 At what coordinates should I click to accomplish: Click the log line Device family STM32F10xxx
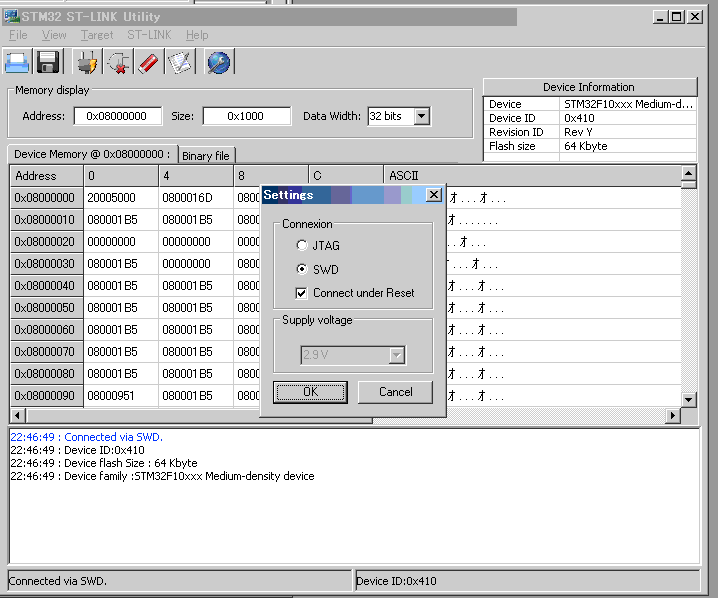pos(163,476)
